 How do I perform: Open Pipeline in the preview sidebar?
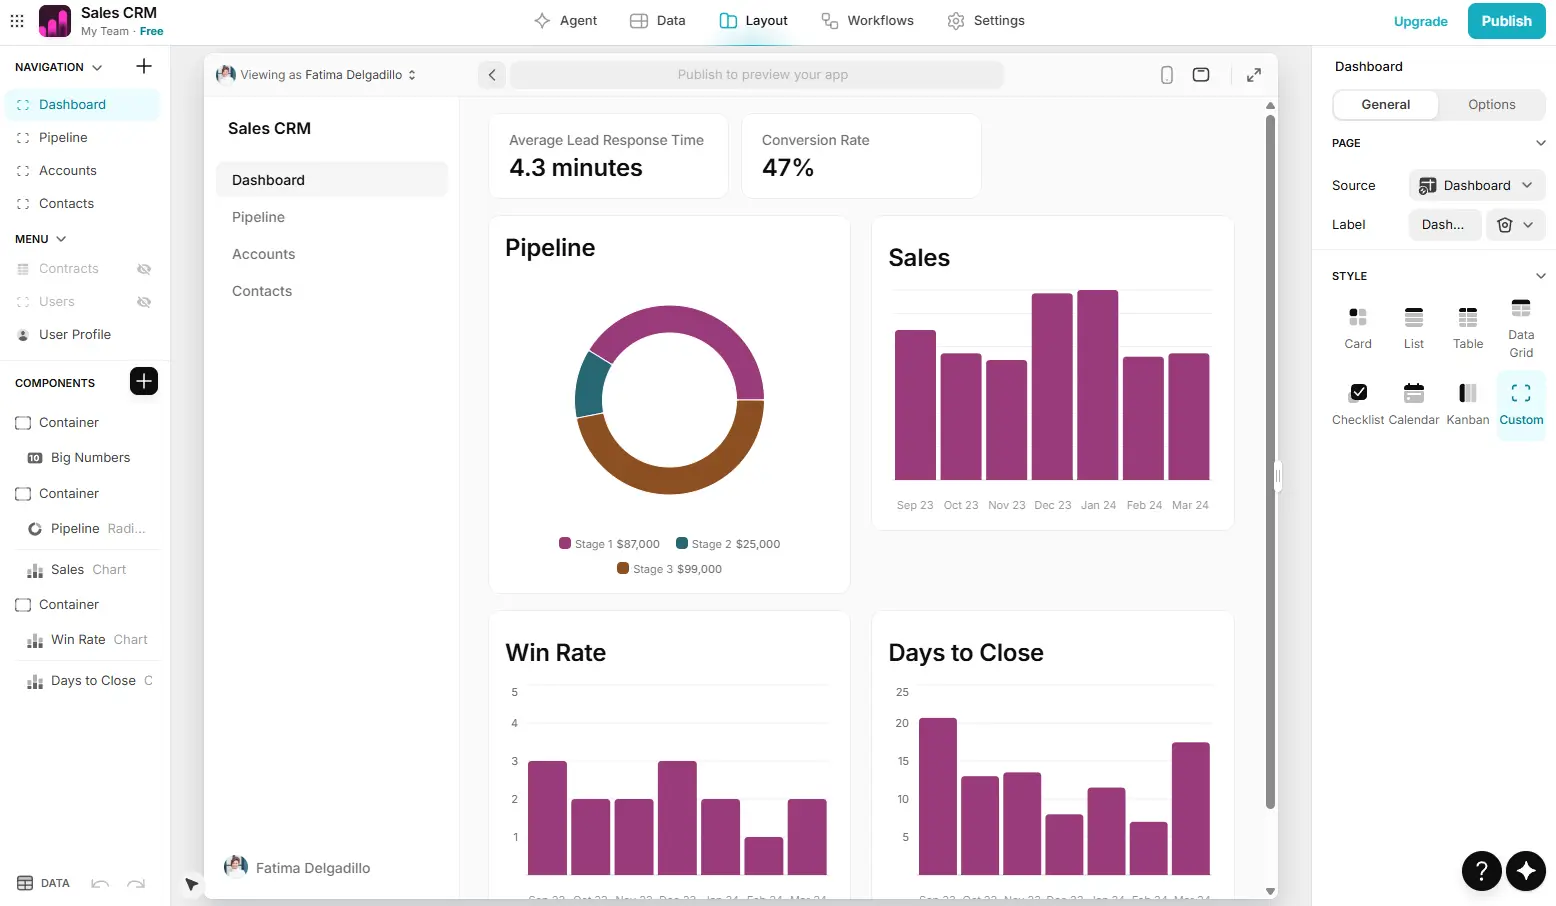click(331, 217)
